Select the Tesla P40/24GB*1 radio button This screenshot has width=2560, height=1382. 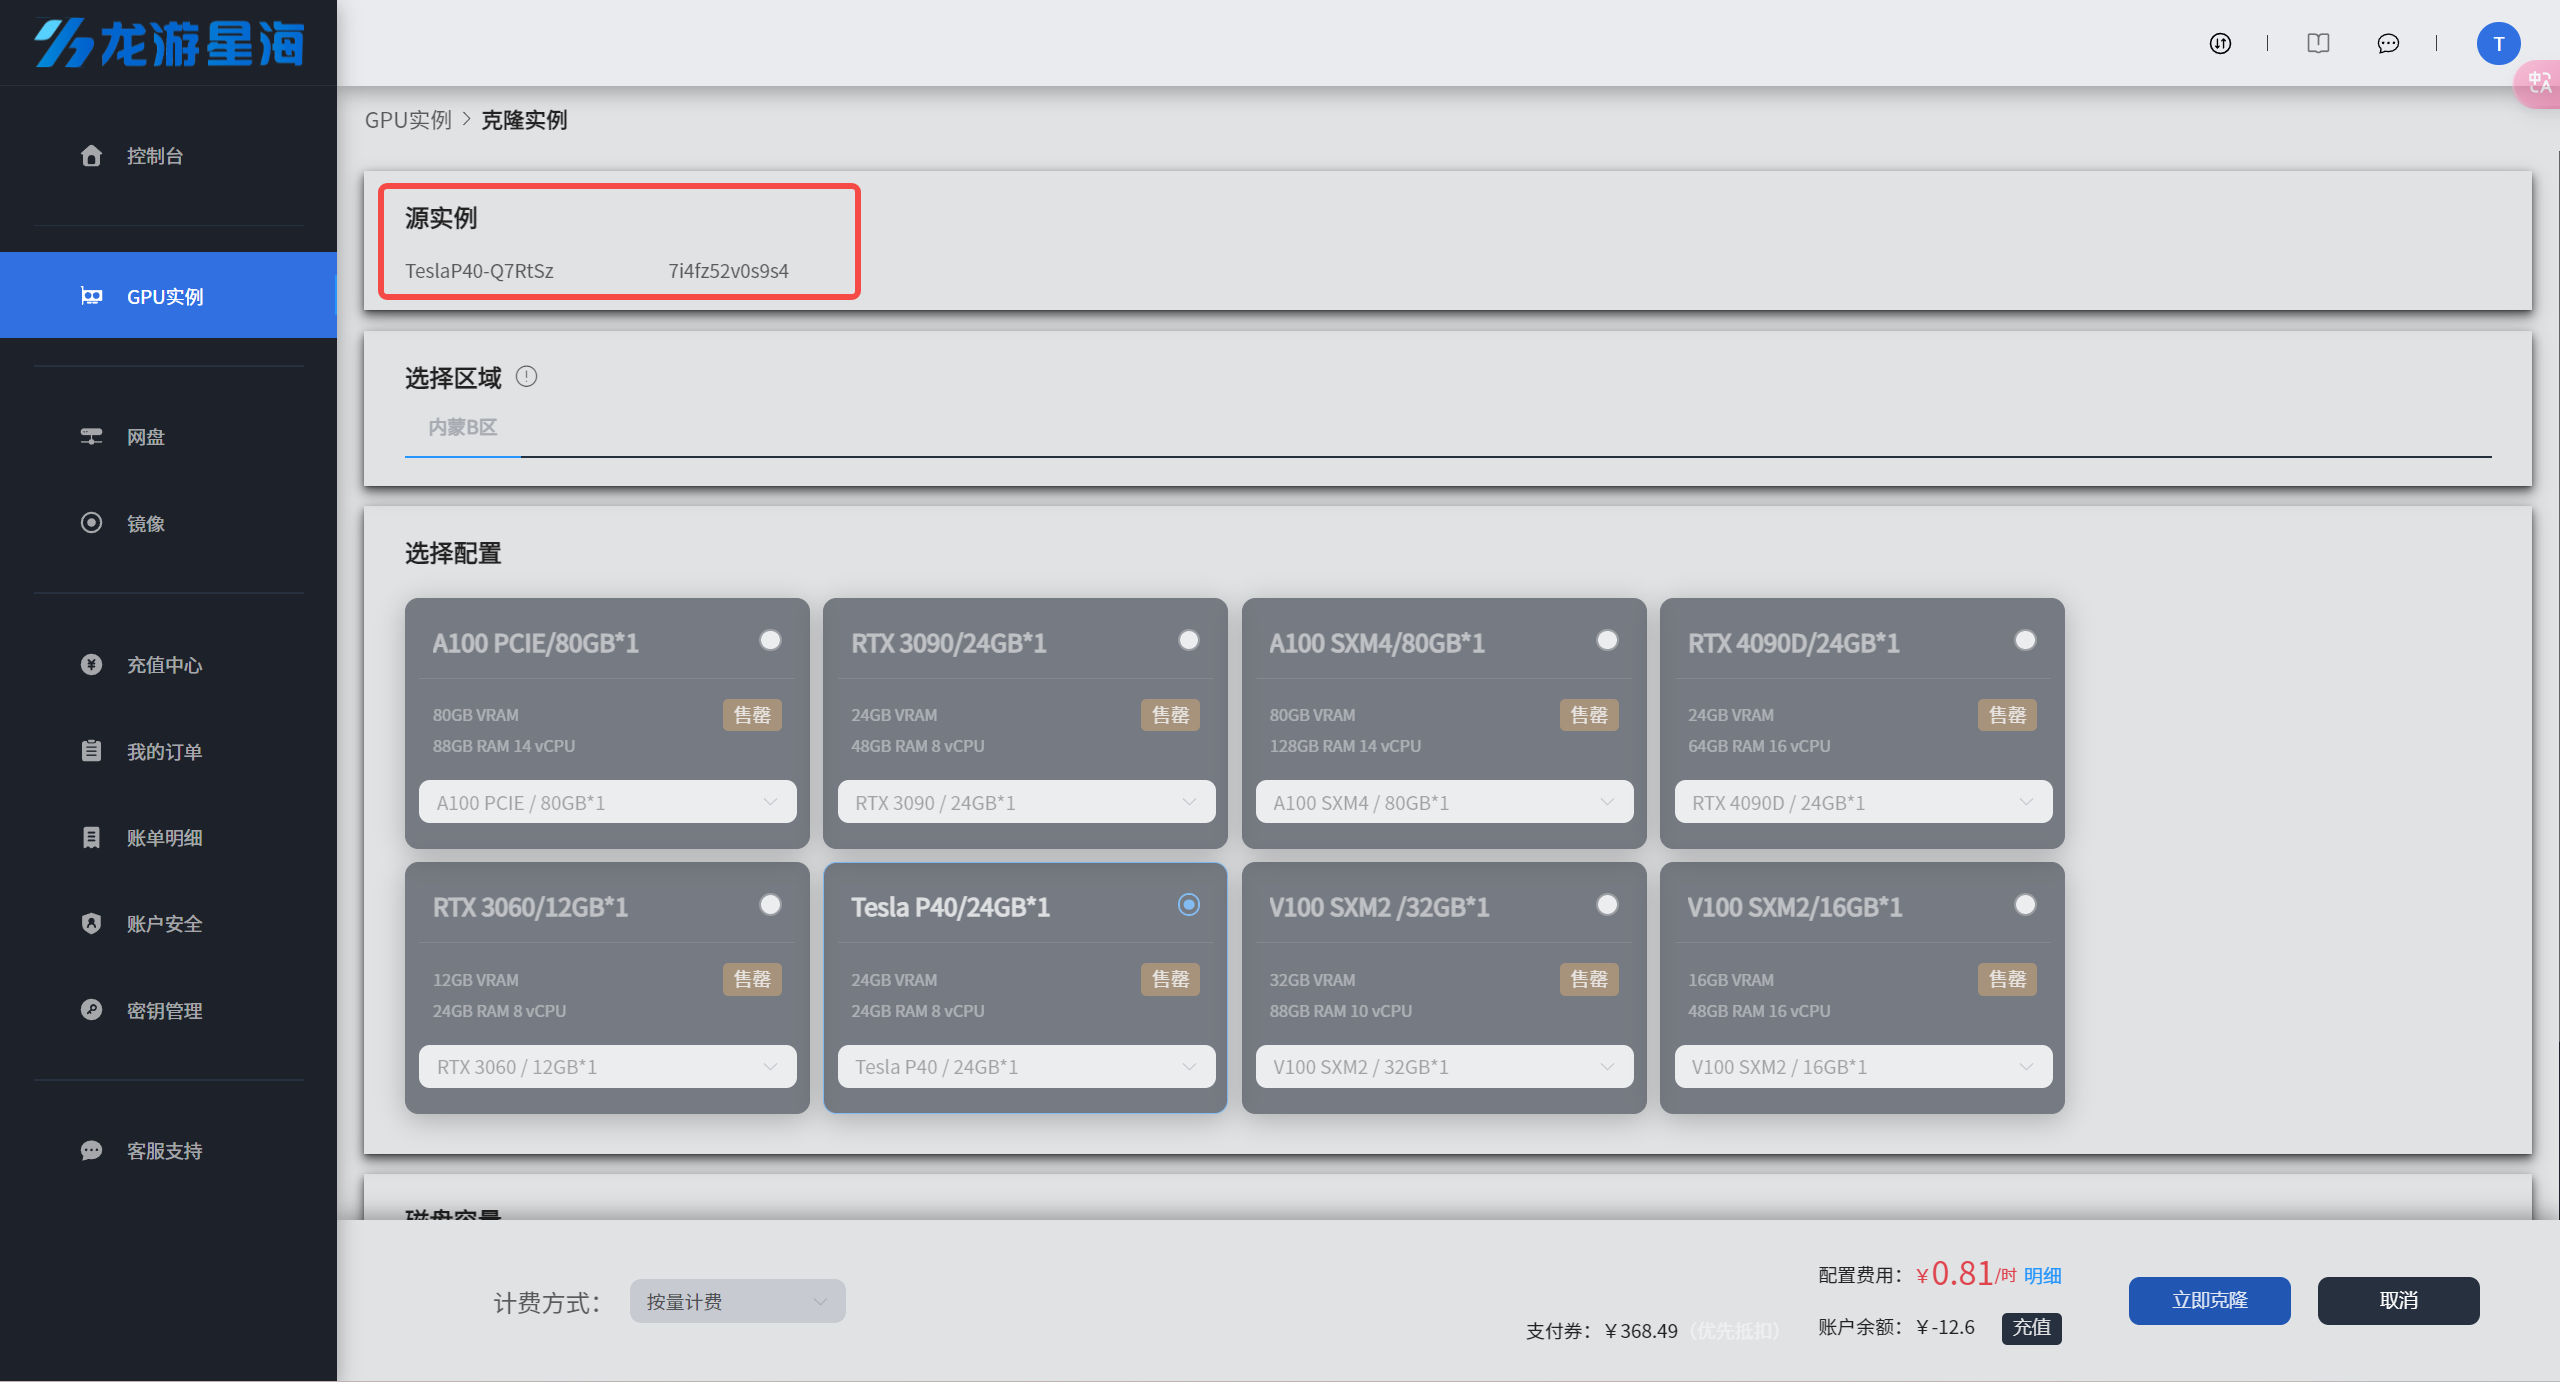pos(1188,905)
